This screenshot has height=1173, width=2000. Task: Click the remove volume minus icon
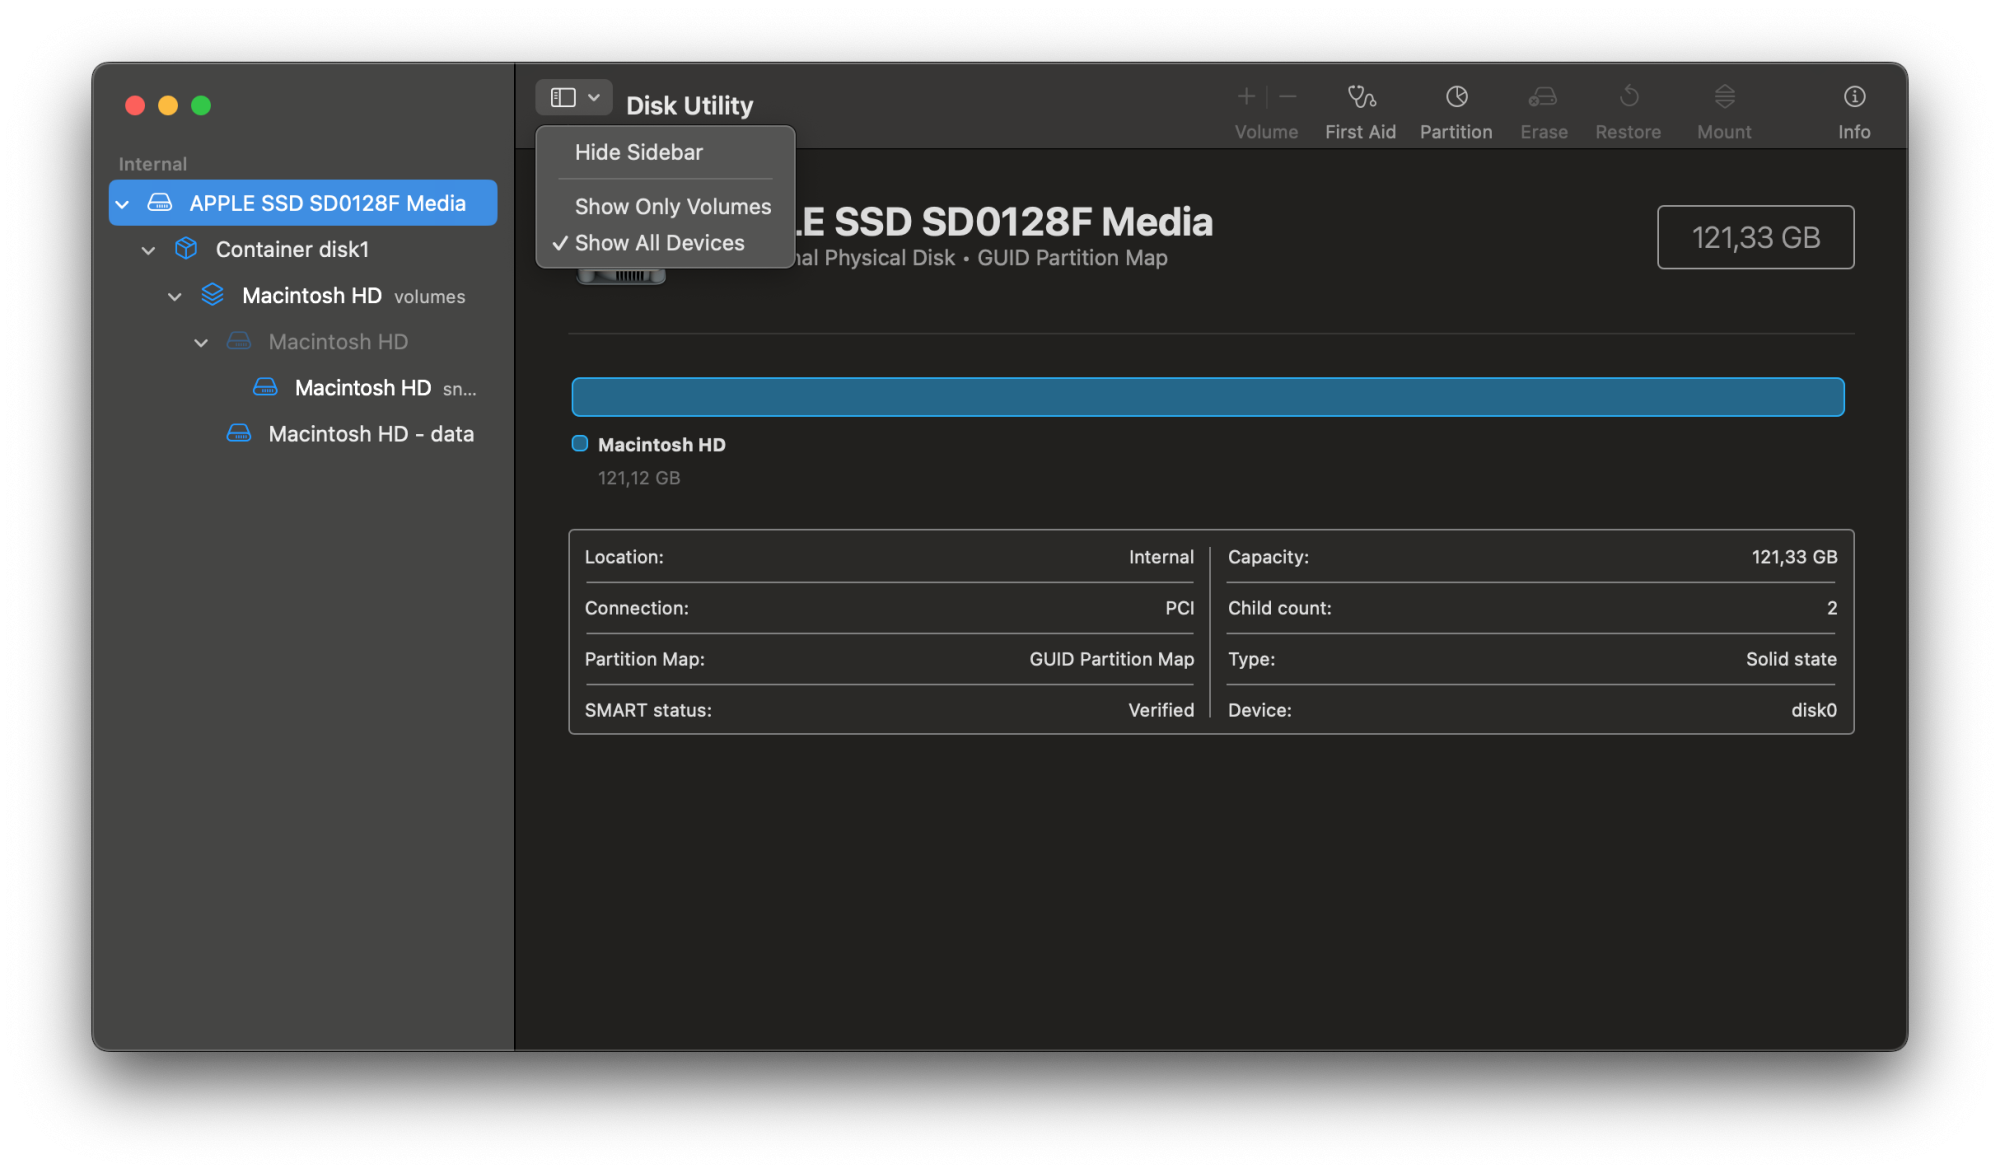(x=1288, y=97)
